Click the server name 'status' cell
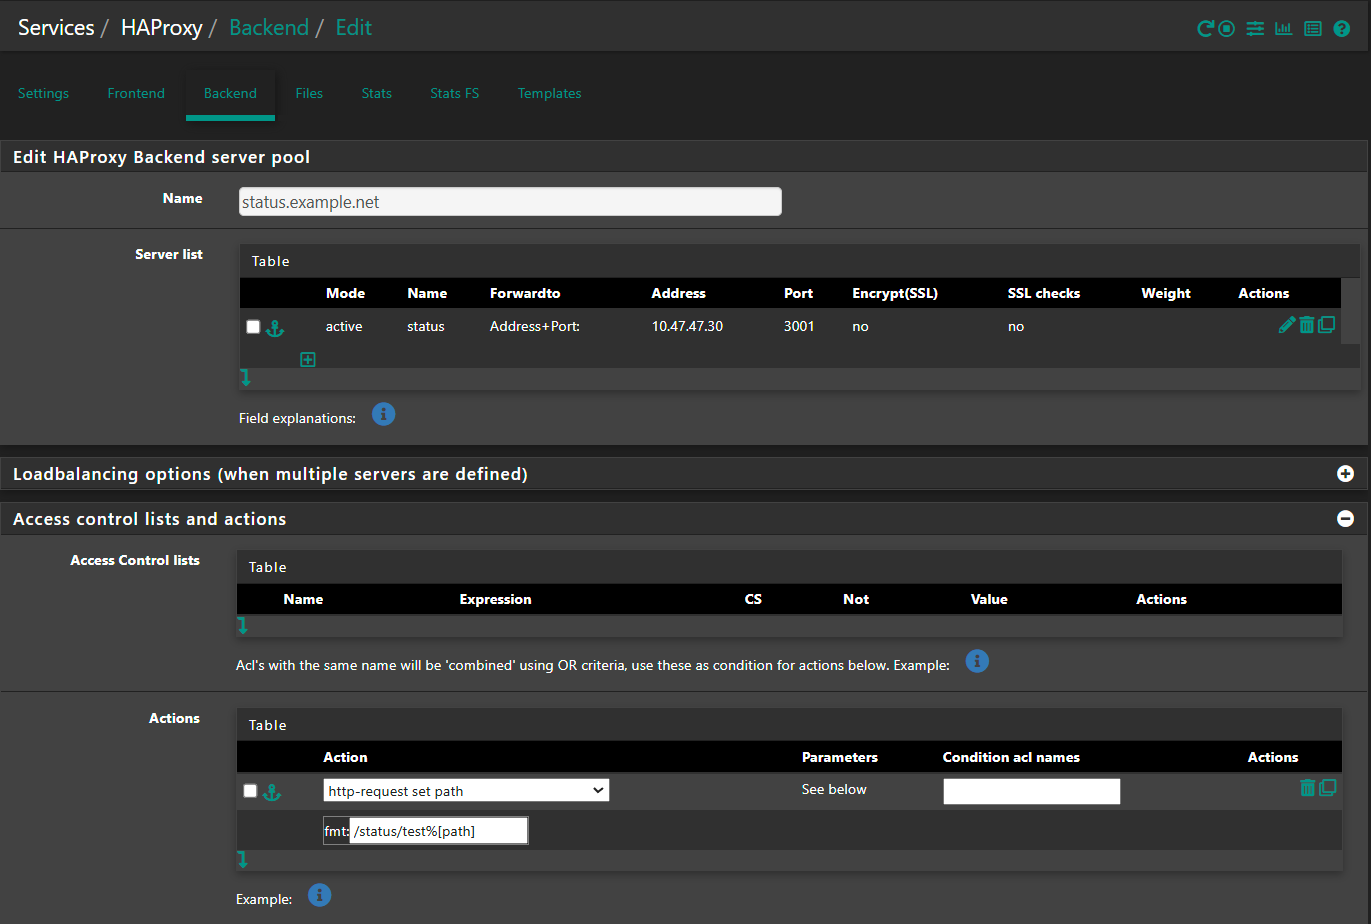The image size is (1371, 924). pyautogui.click(x=426, y=326)
